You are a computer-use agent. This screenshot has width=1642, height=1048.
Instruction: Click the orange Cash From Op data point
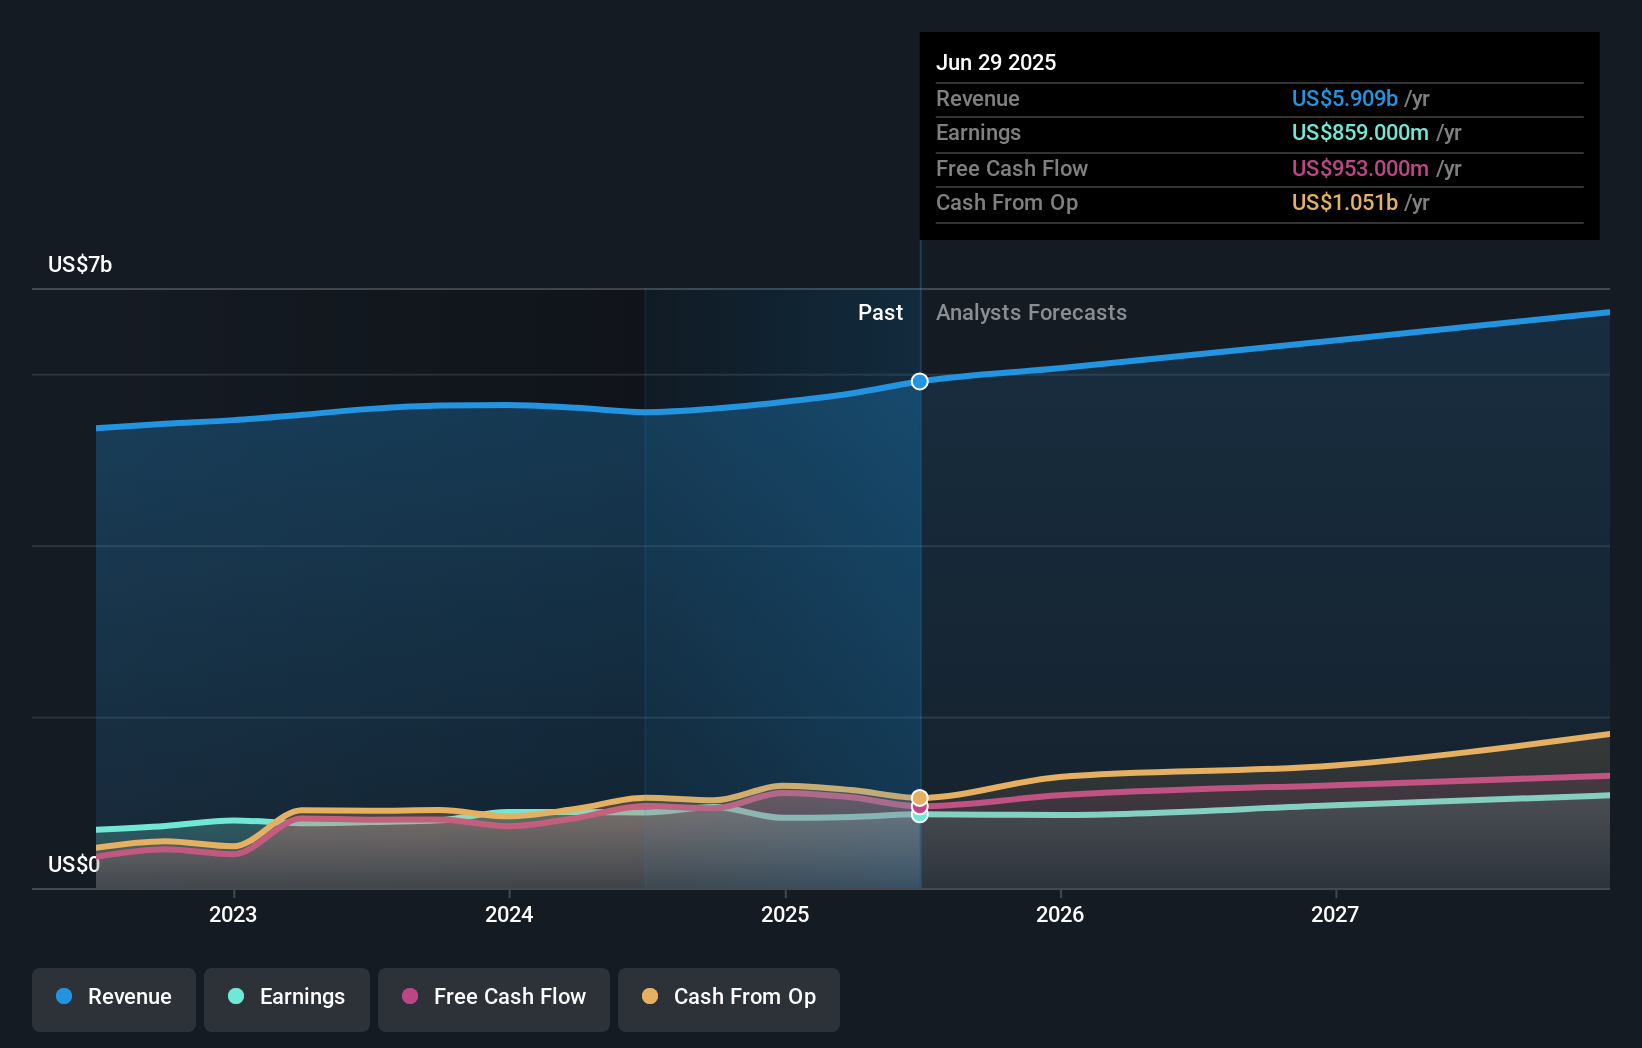[920, 798]
